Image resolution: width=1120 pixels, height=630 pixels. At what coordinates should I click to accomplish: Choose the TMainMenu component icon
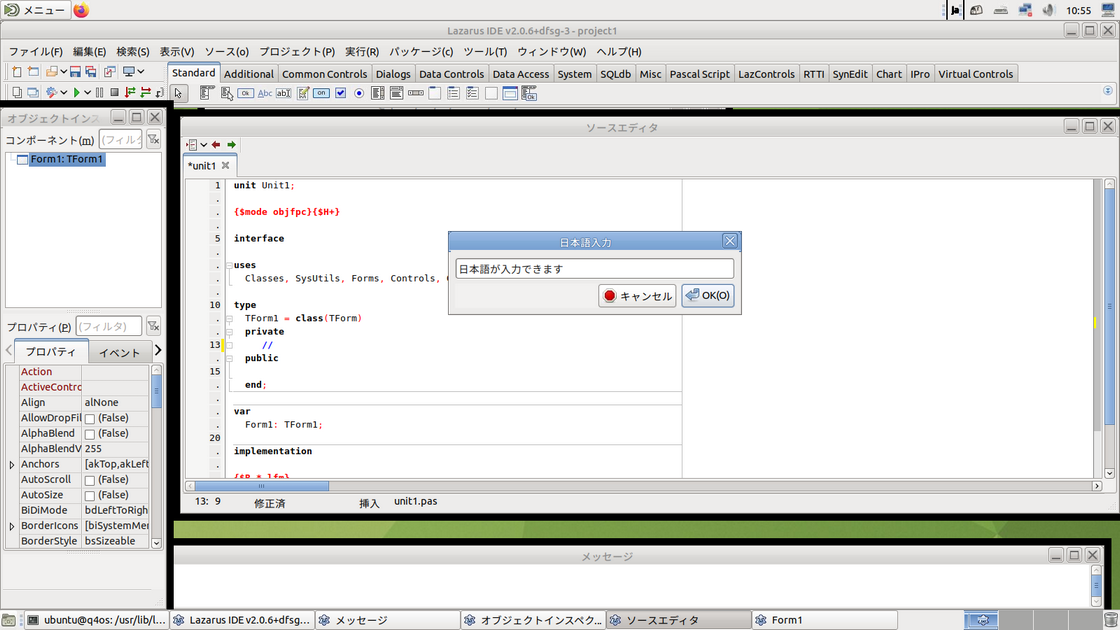(207, 93)
